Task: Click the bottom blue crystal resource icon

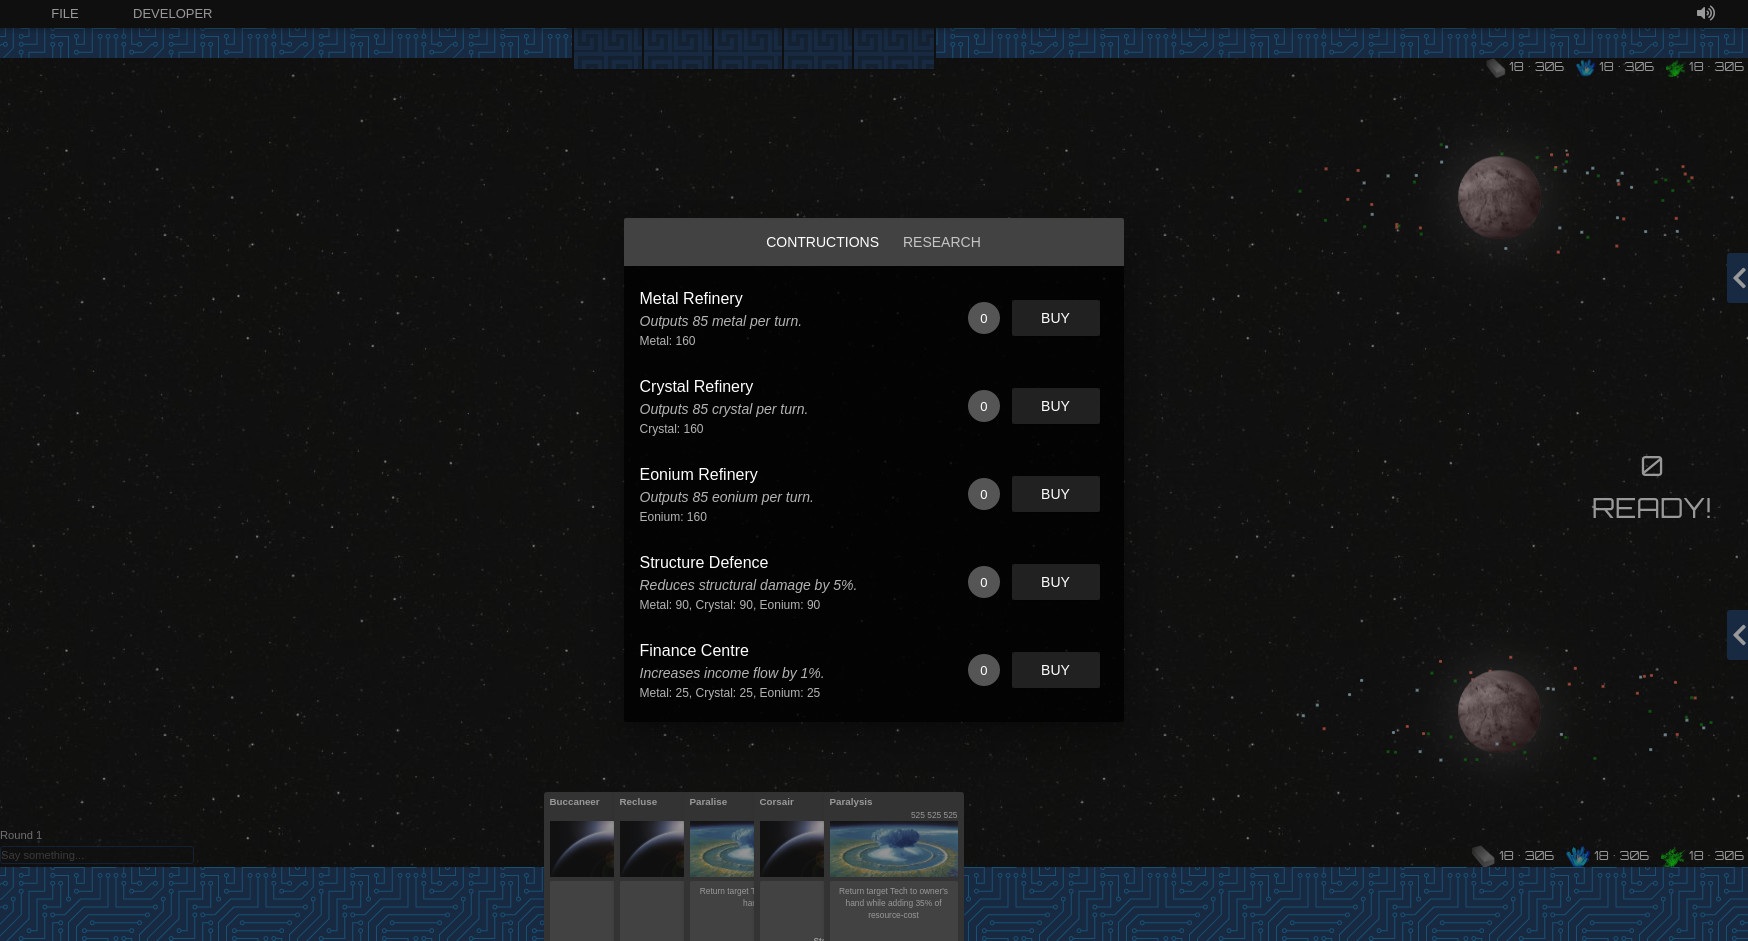Action: (x=1577, y=856)
